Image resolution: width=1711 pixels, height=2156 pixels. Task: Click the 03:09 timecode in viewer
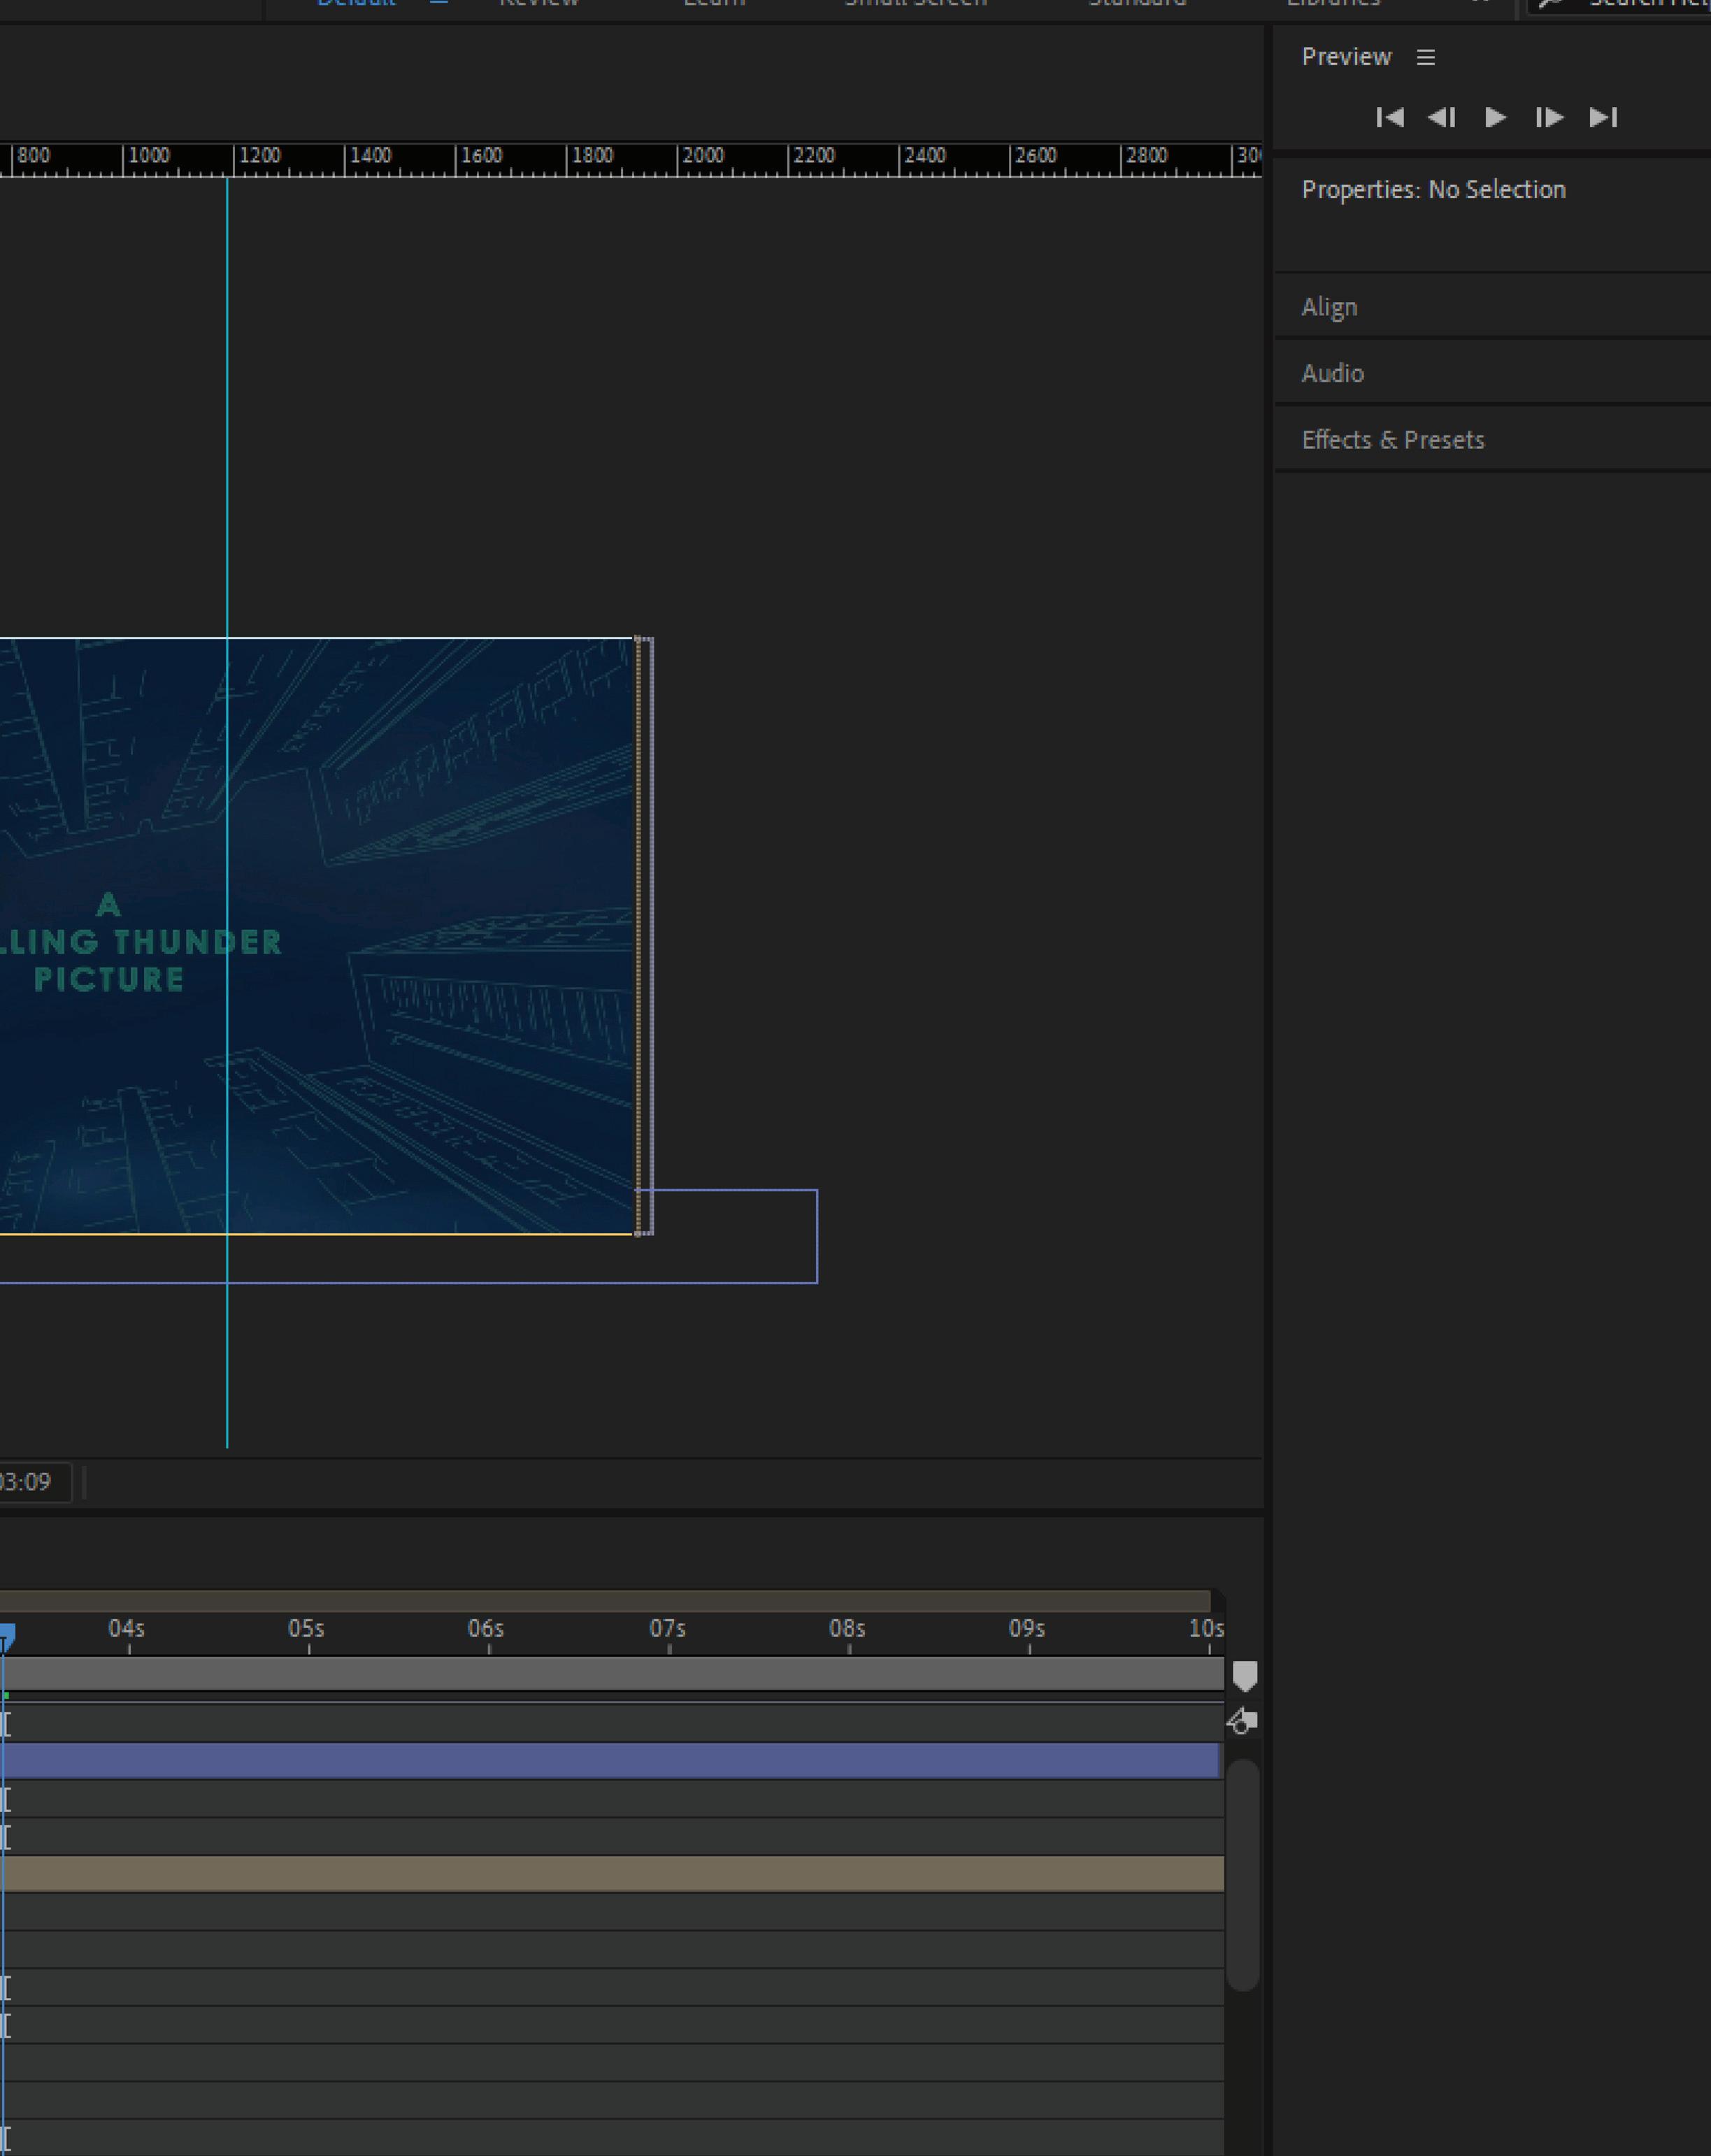(x=26, y=1482)
